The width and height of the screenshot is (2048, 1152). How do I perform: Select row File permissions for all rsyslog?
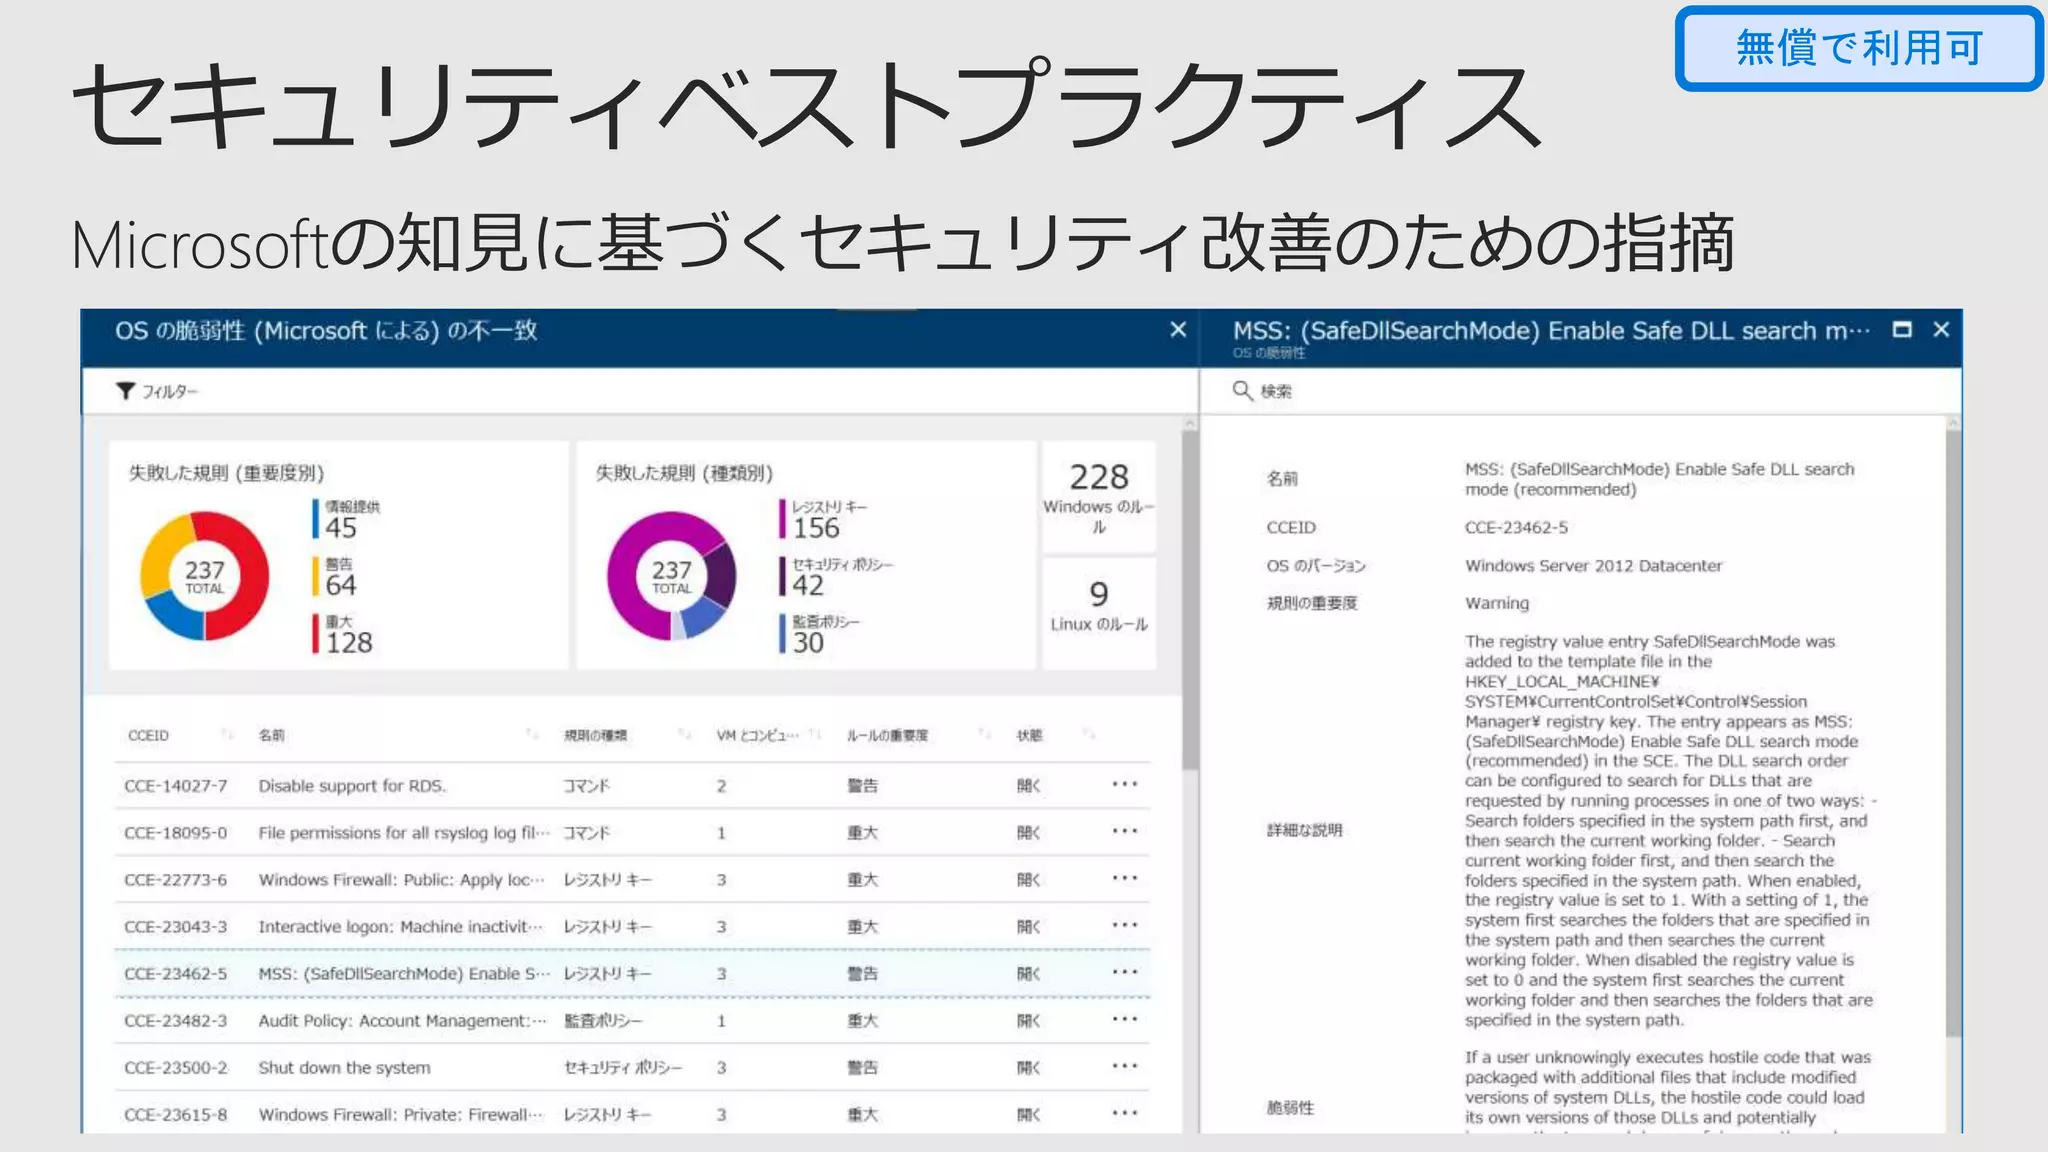click(632, 832)
